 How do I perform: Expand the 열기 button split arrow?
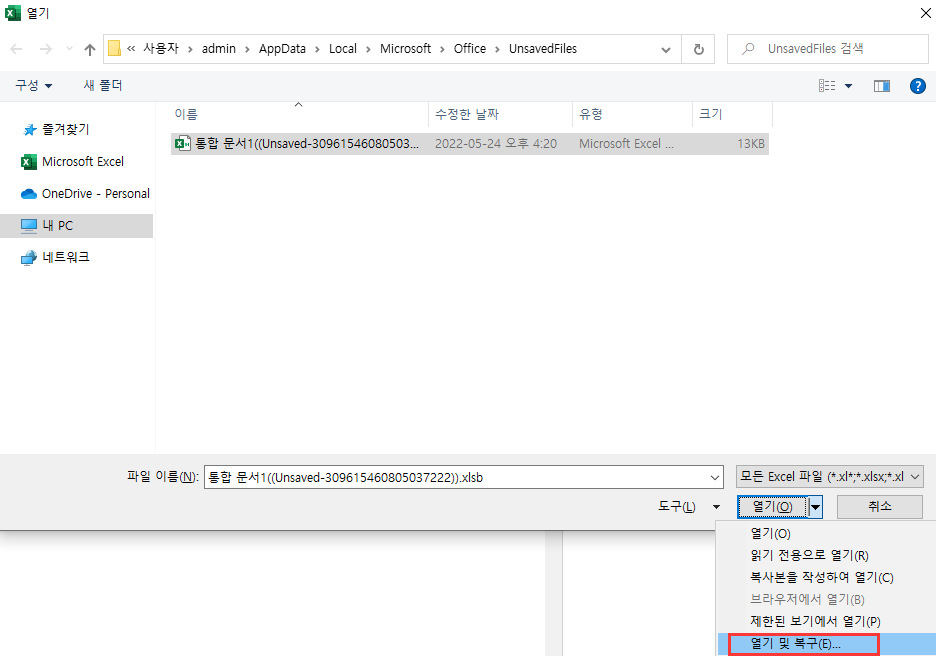[x=815, y=506]
